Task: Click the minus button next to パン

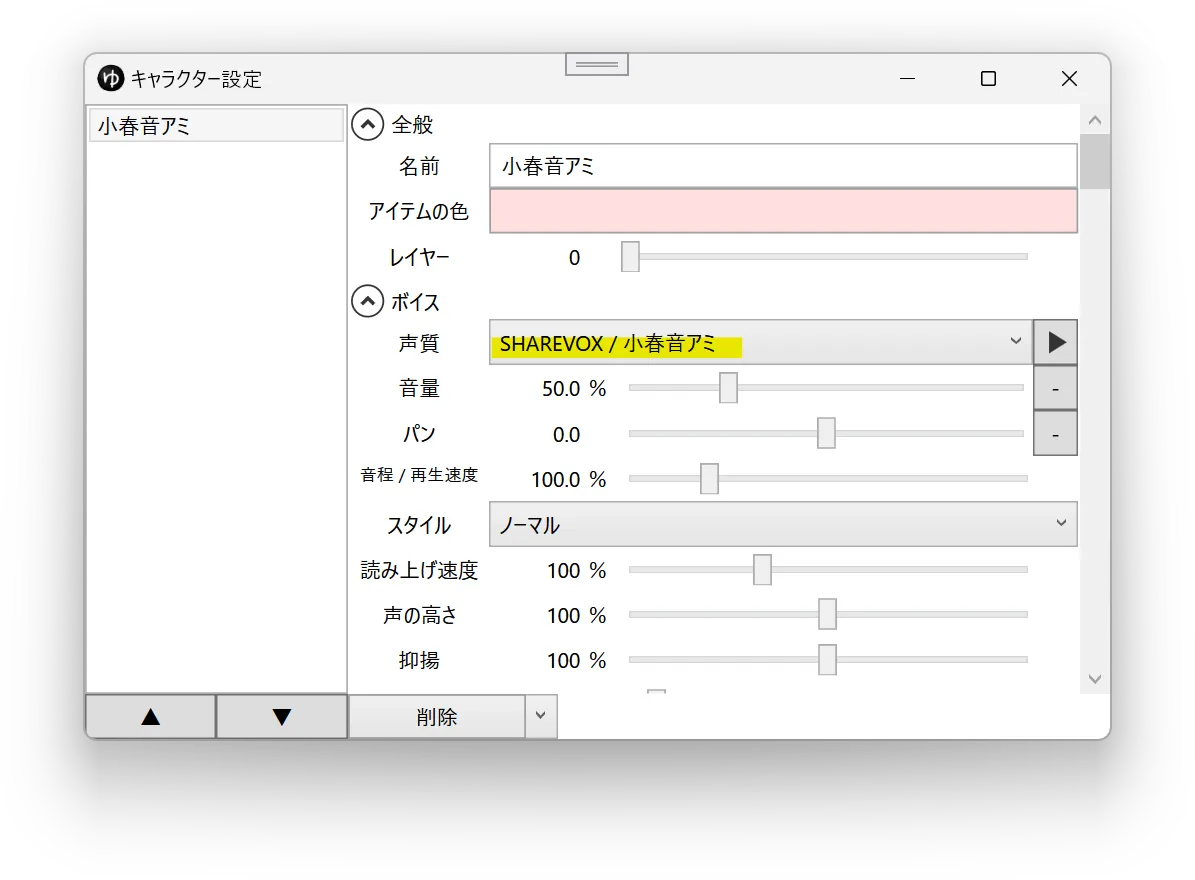Action: [x=1056, y=434]
